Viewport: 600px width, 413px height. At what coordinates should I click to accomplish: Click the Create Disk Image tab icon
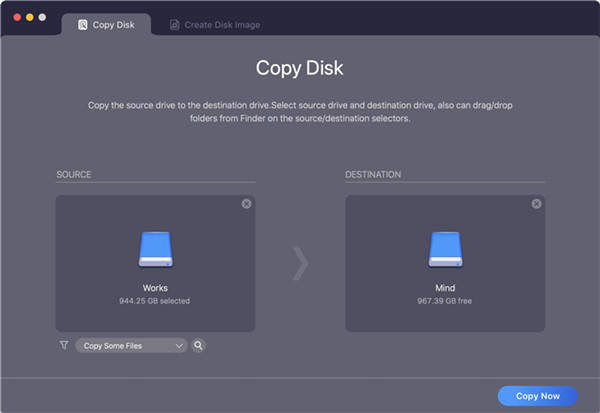coord(174,24)
